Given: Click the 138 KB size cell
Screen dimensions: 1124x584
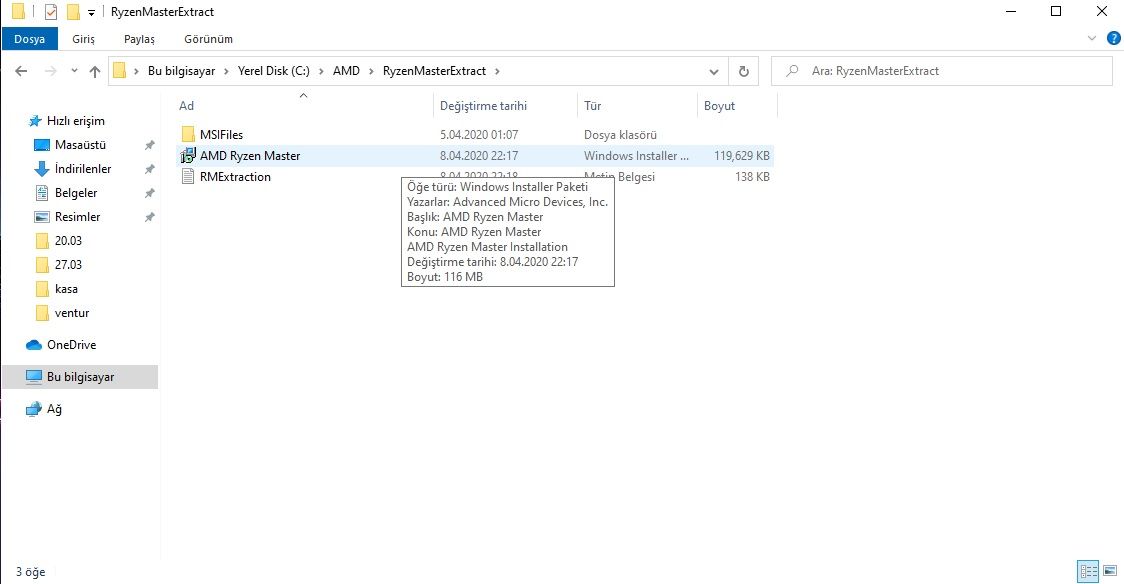Looking at the screenshot, I should (x=752, y=176).
